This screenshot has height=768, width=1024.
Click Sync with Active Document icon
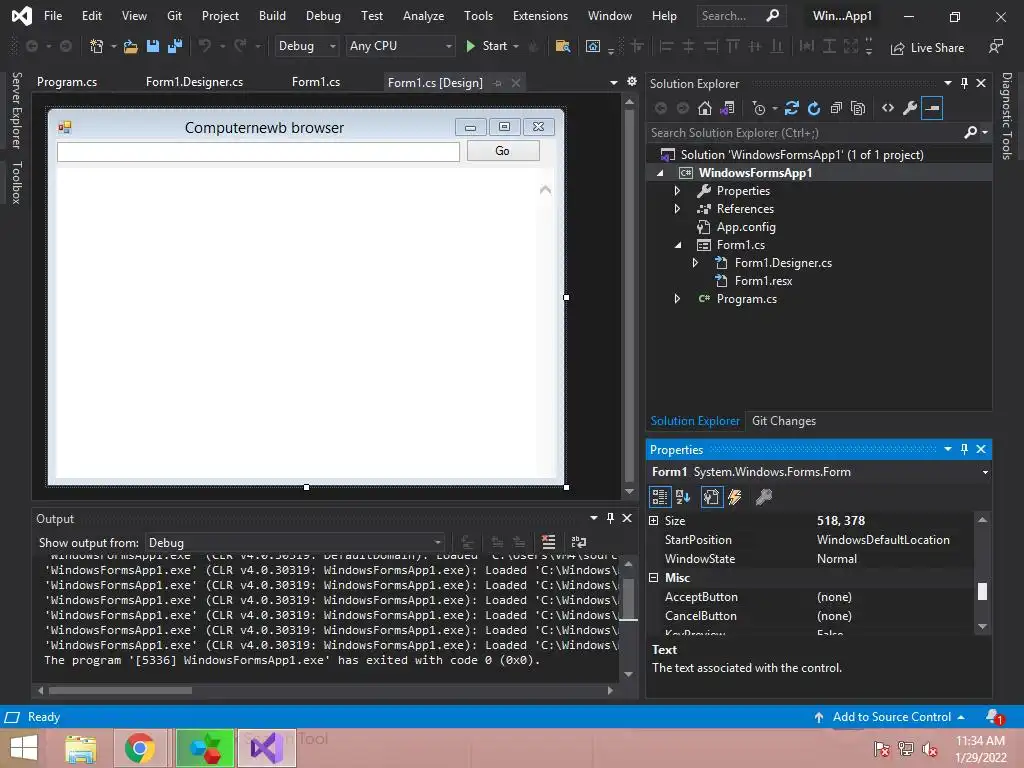click(x=792, y=108)
